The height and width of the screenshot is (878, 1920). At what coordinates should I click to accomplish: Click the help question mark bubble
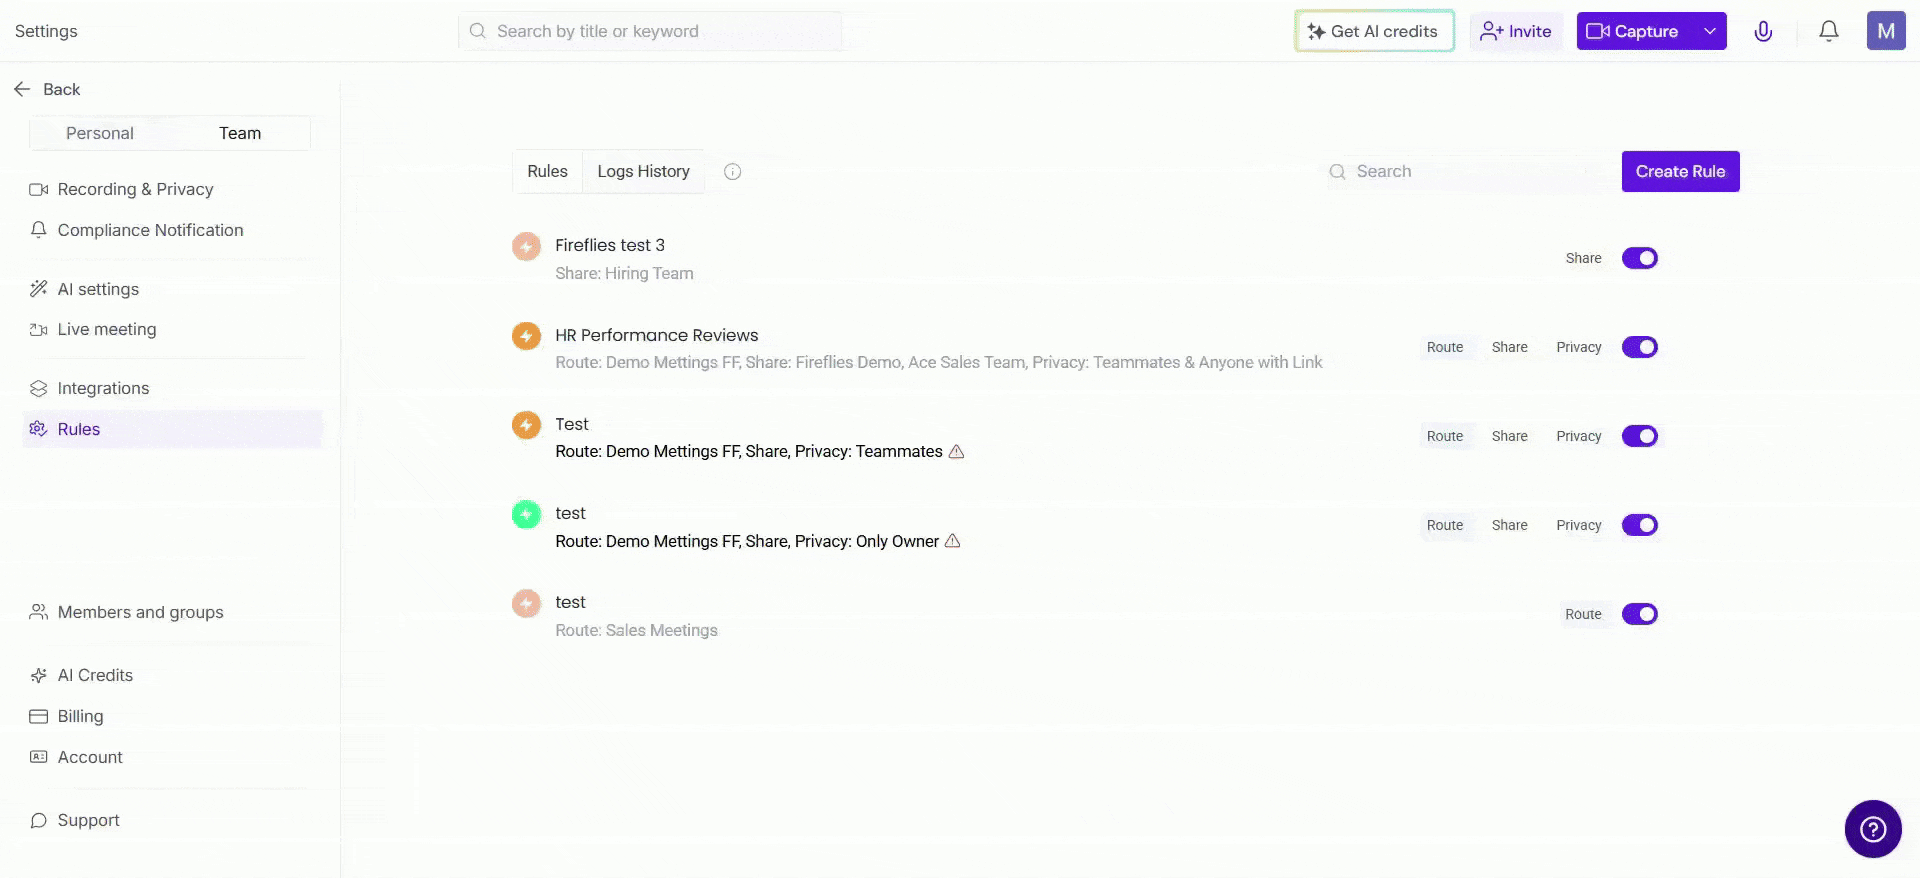pyautogui.click(x=1873, y=829)
